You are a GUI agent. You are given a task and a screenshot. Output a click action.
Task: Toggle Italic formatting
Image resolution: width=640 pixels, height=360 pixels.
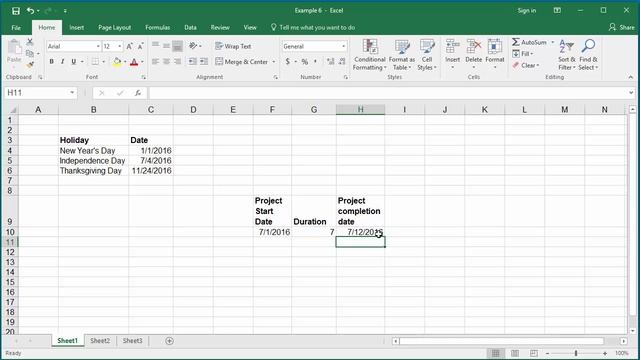[x=62, y=62]
